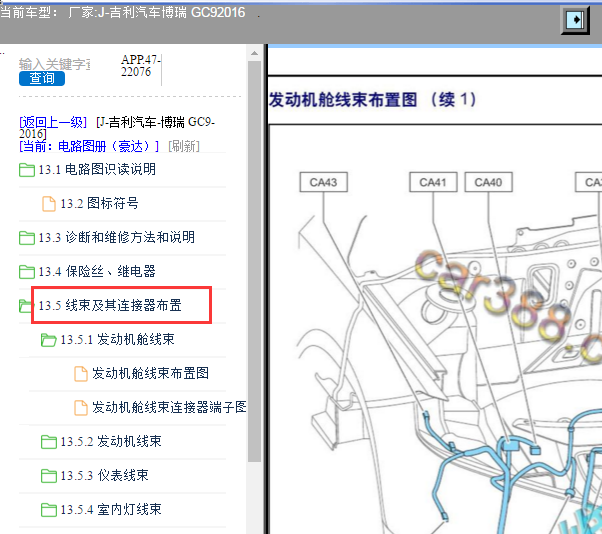Click the arrow panel toggle icon in the top right

coord(576,19)
